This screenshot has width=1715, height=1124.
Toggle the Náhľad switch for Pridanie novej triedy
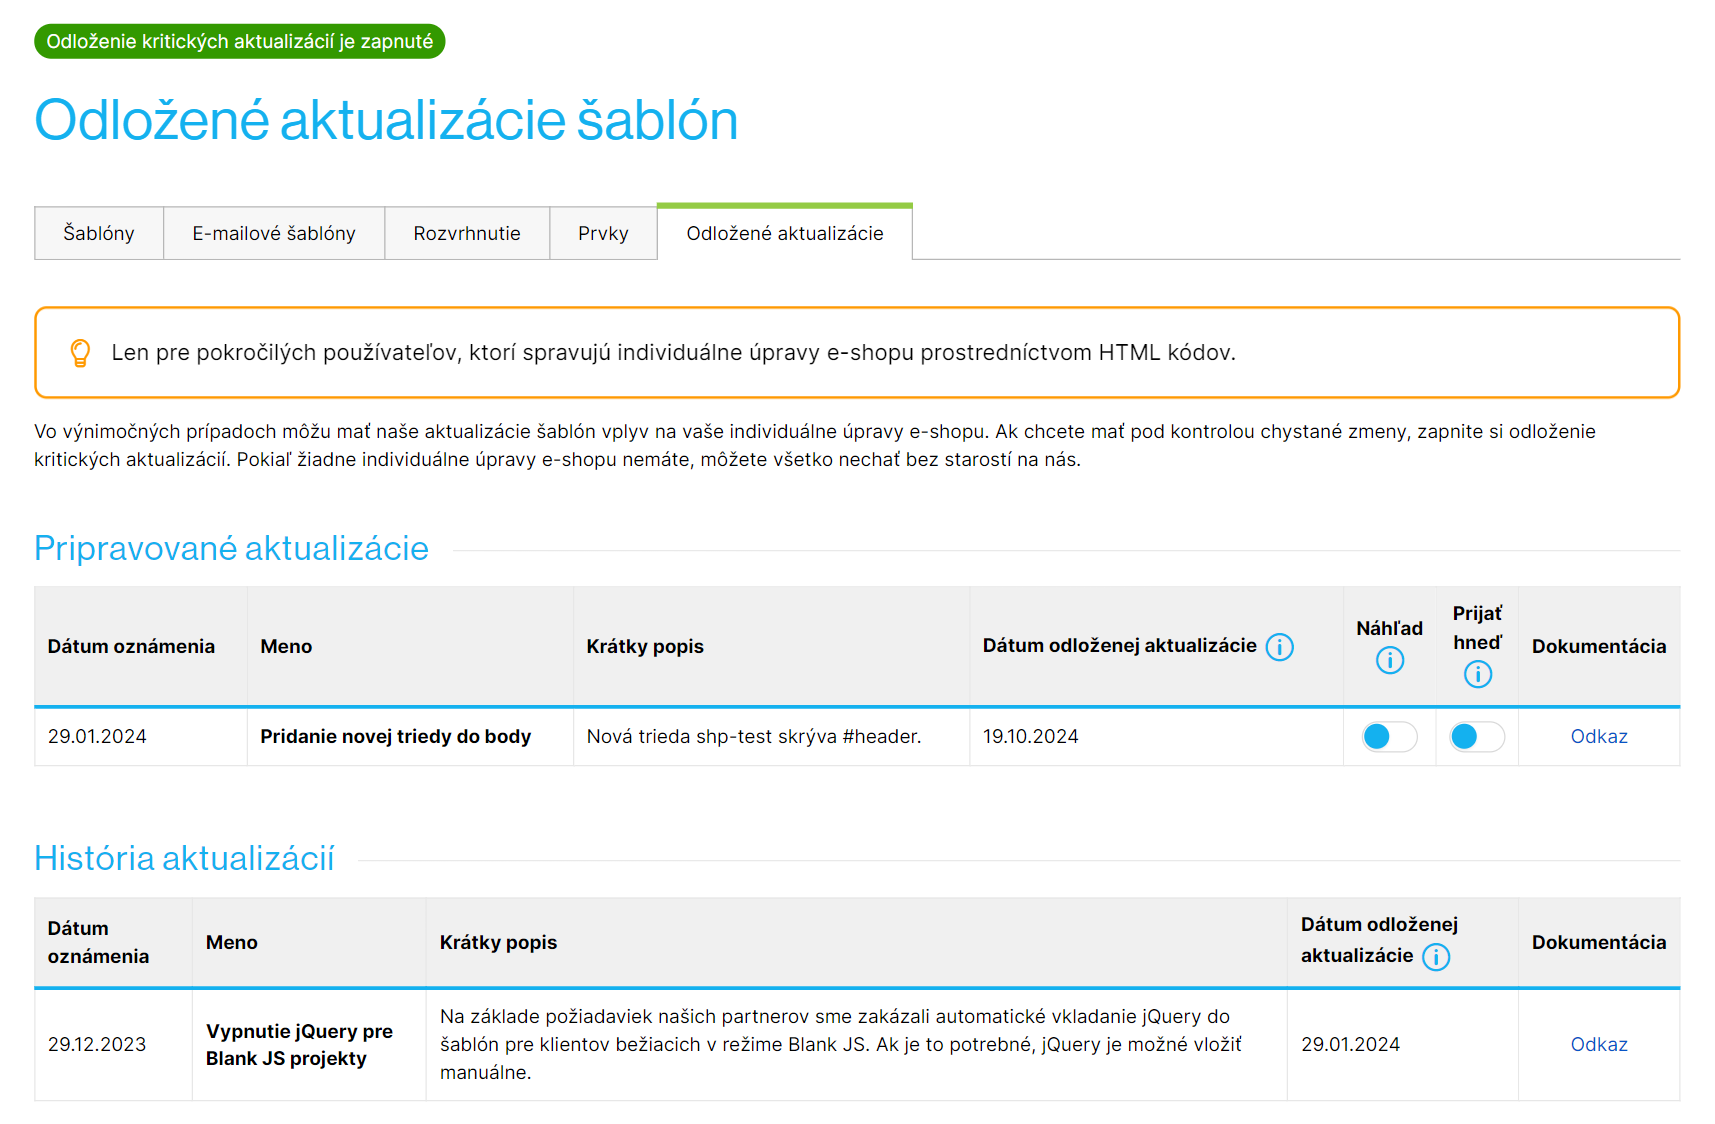1389,737
